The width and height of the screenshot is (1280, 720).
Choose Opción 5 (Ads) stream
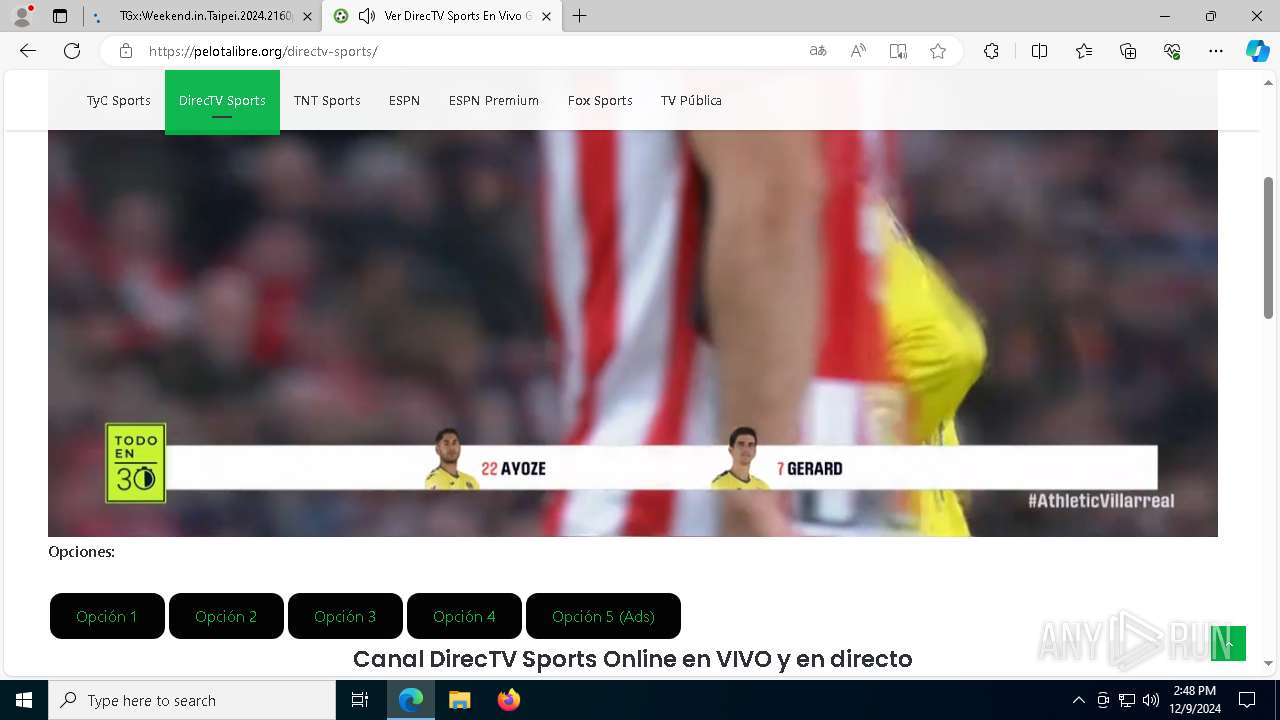pyautogui.click(x=603, y=616)
